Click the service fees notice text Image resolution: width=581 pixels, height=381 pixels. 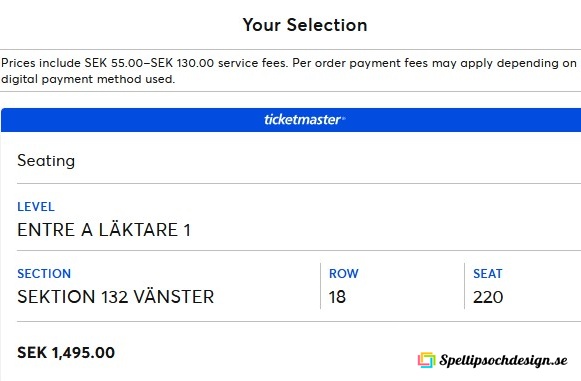pyautogui.click(x=289, y=71)
